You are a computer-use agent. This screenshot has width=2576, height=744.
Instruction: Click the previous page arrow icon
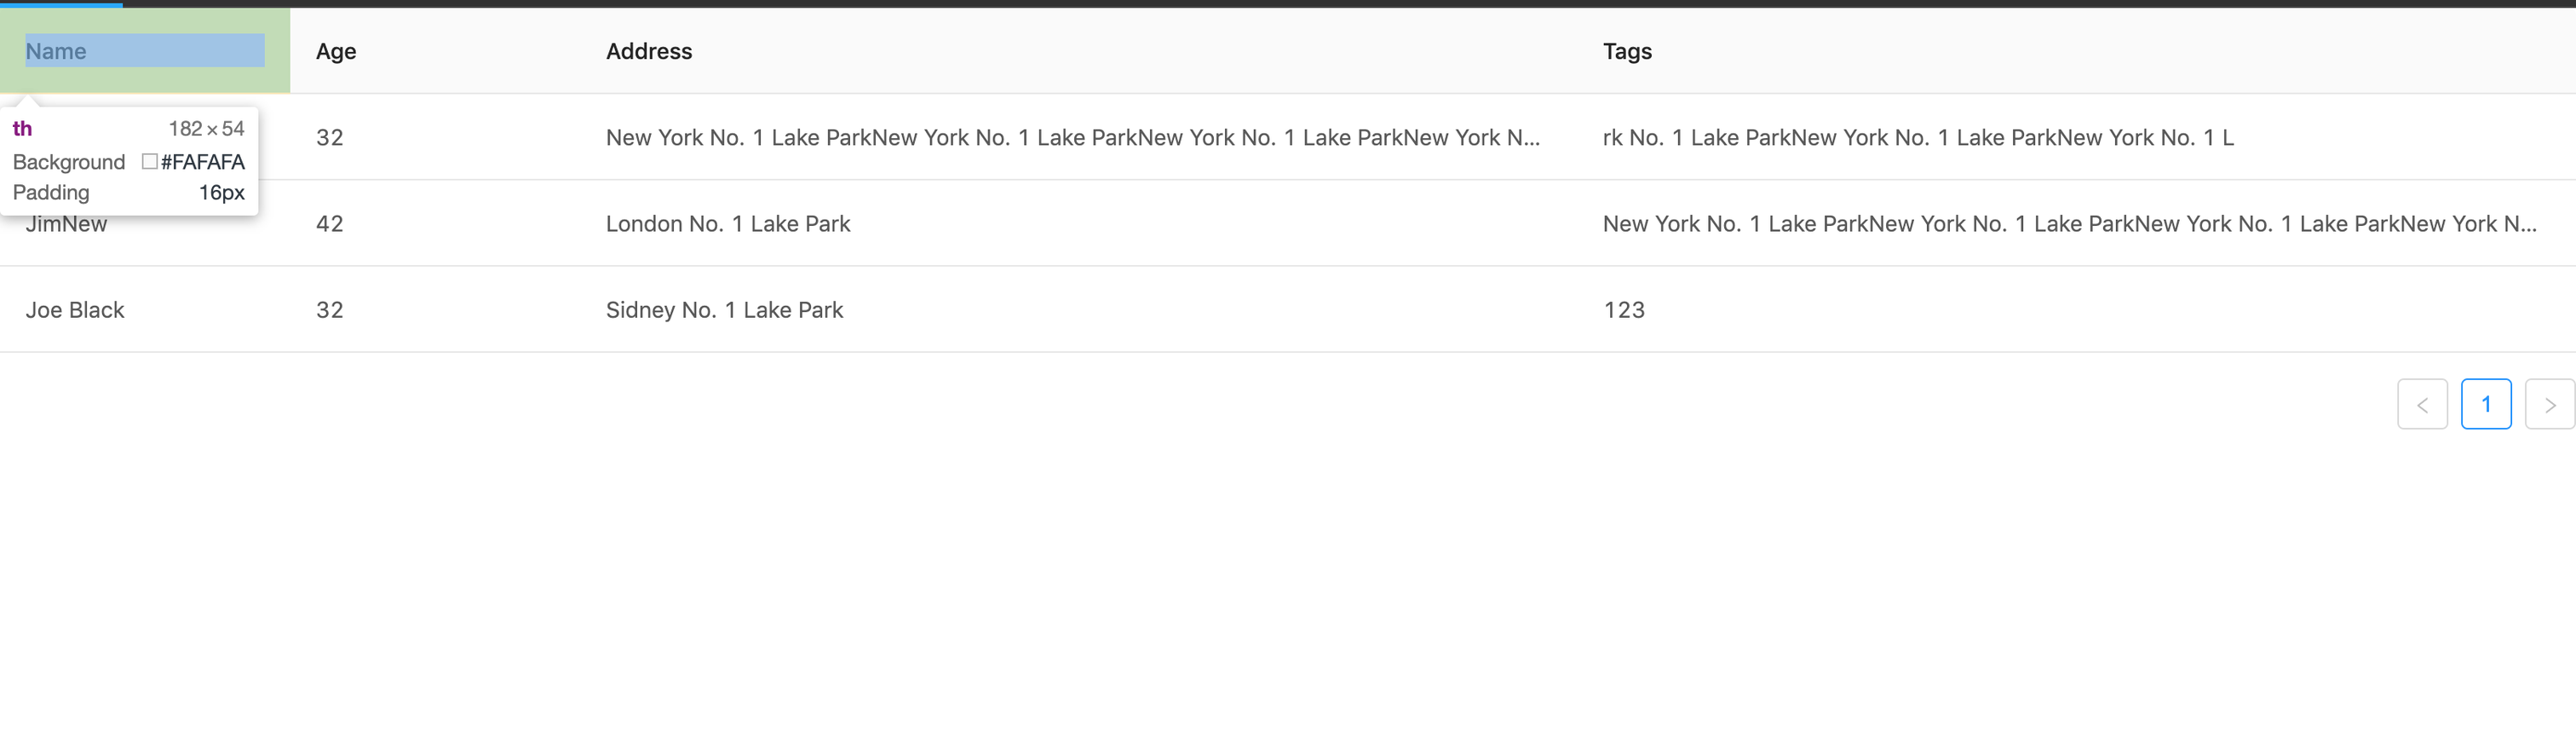click(2422, 404)
